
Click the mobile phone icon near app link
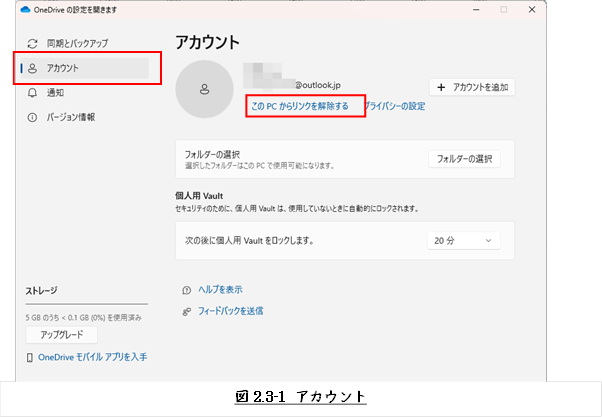[30, 358]
